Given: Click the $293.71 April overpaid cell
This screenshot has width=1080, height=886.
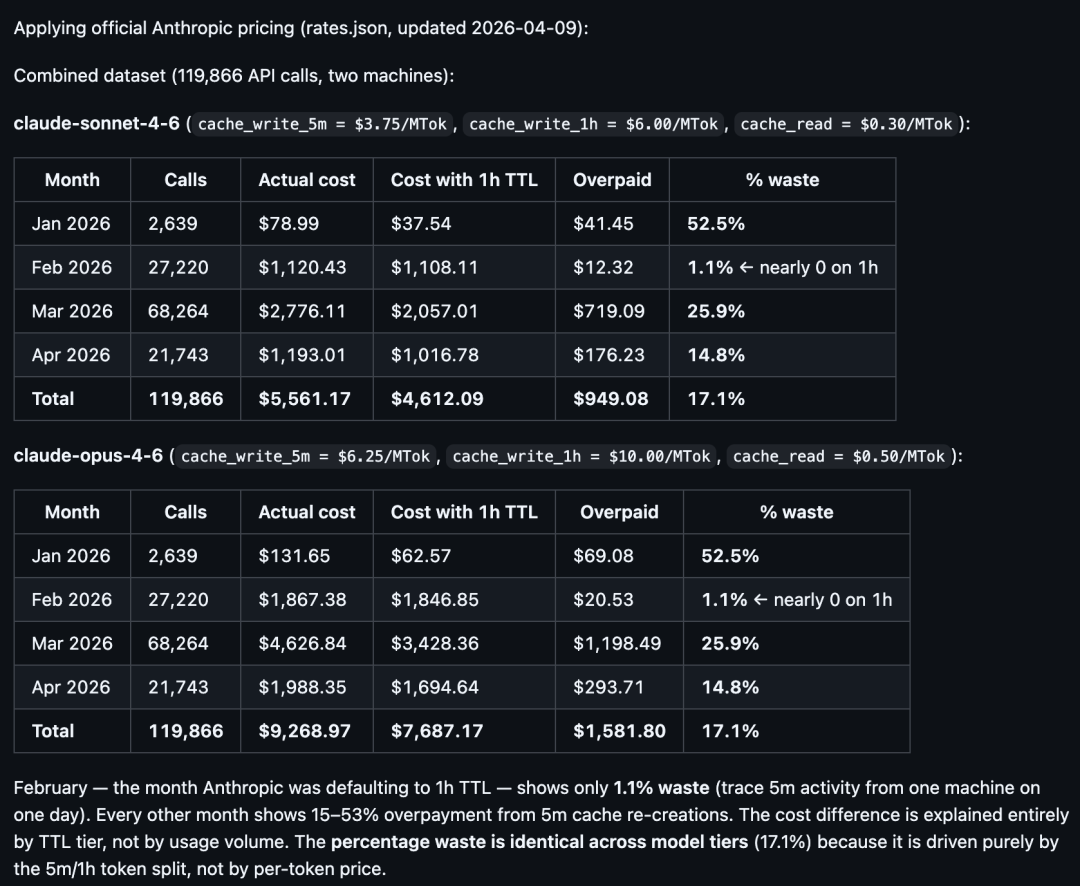Looking at the screenshot, I should (x=608, y=687).
